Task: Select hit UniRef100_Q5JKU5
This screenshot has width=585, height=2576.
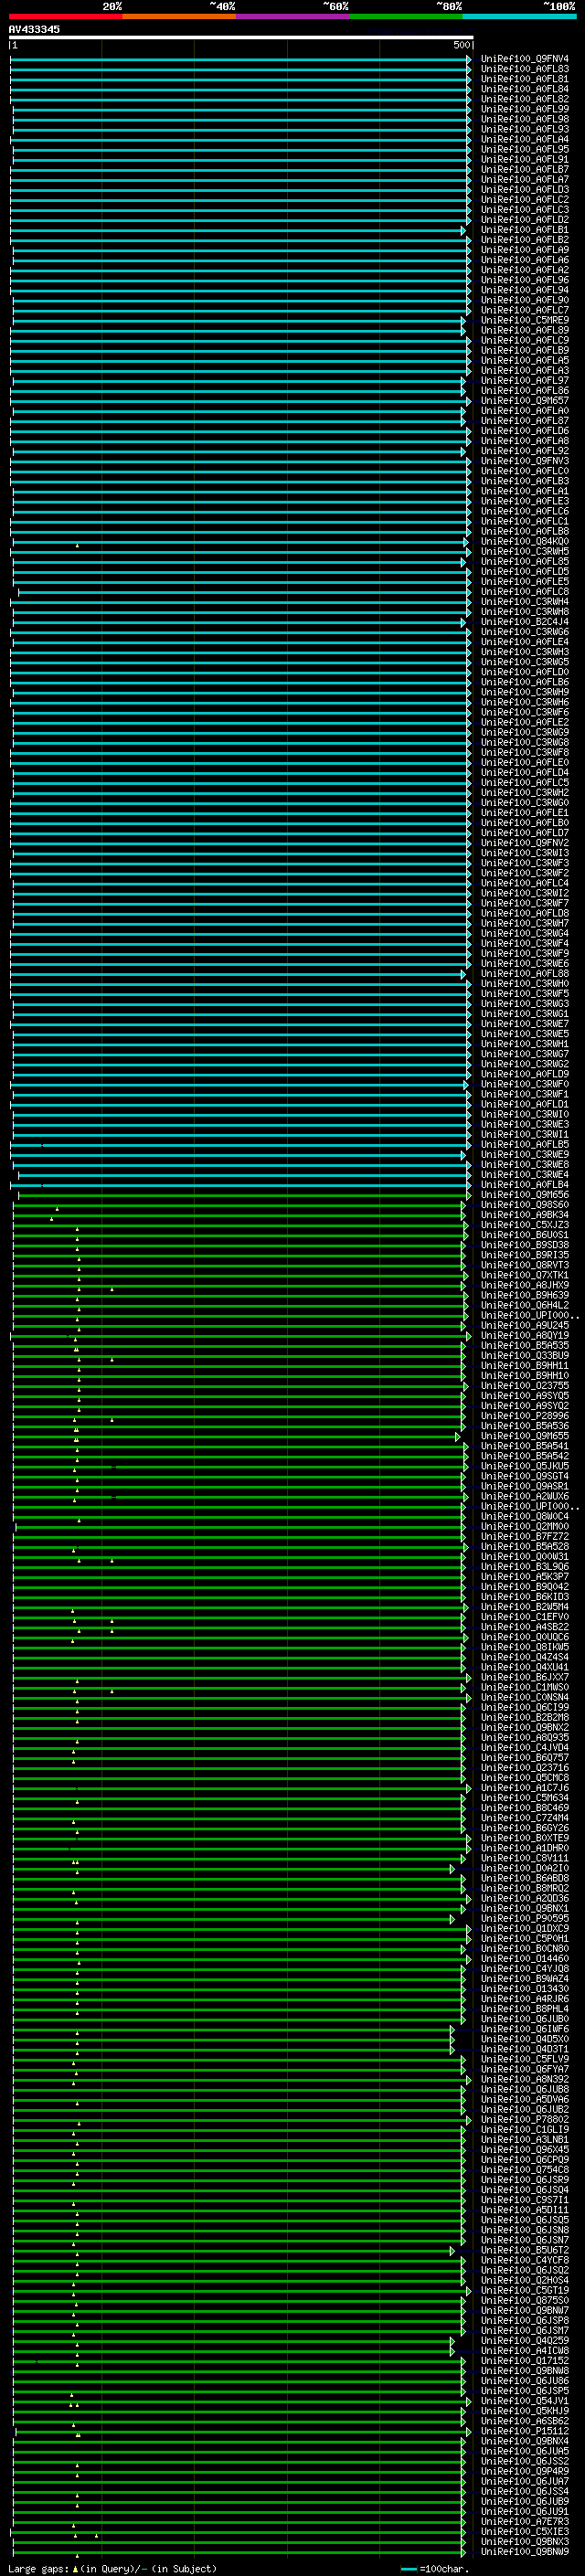Action: tap(524, 1465)
